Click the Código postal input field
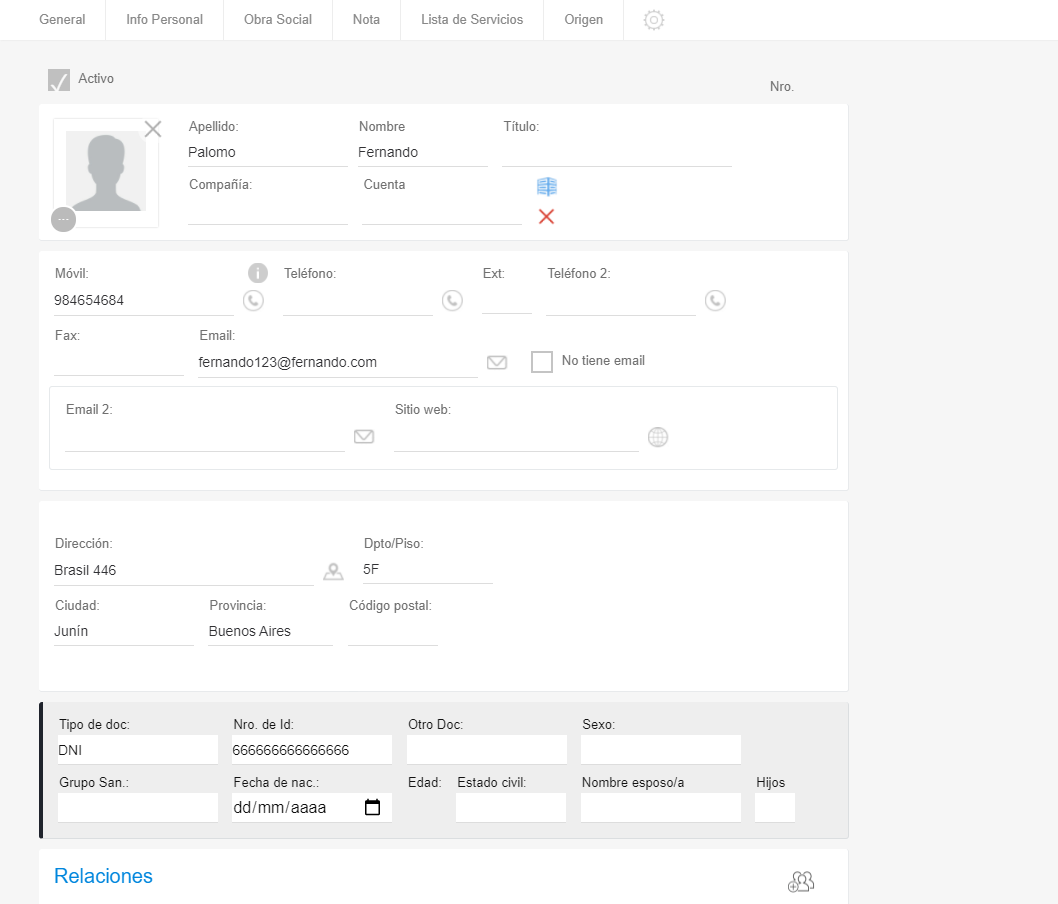 pyautogui.click(x=392, y=632)
